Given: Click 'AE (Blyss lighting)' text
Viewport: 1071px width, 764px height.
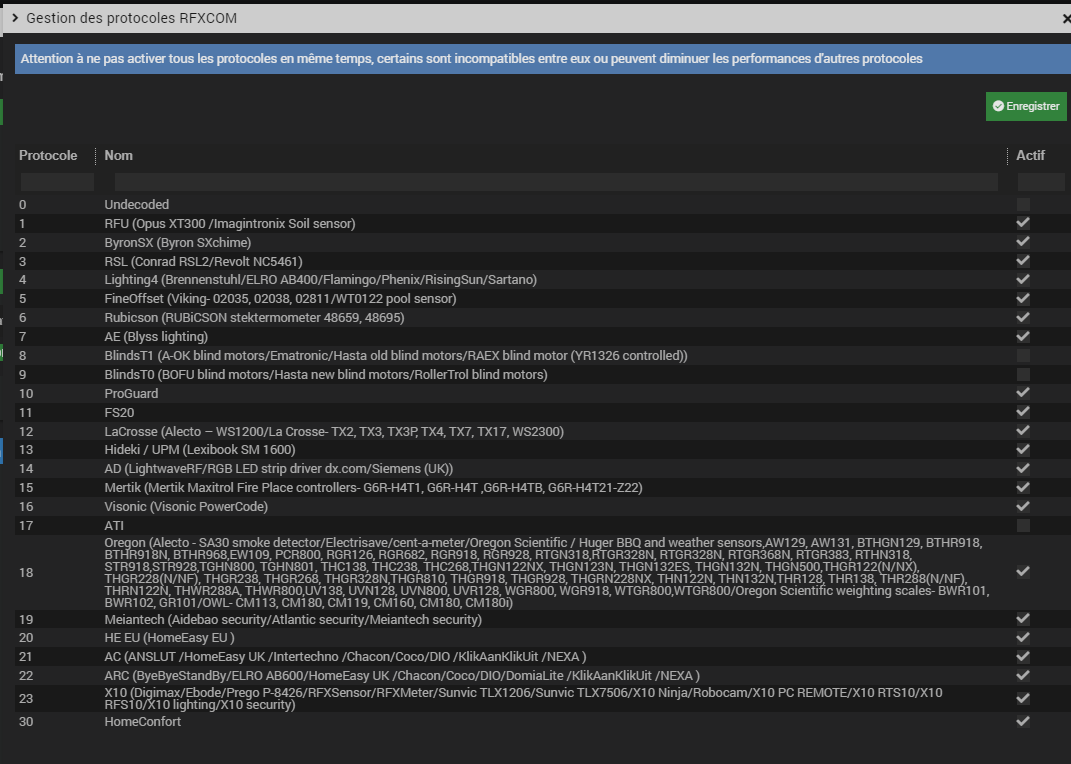Looking at the screenshot, I should point(156,337).
